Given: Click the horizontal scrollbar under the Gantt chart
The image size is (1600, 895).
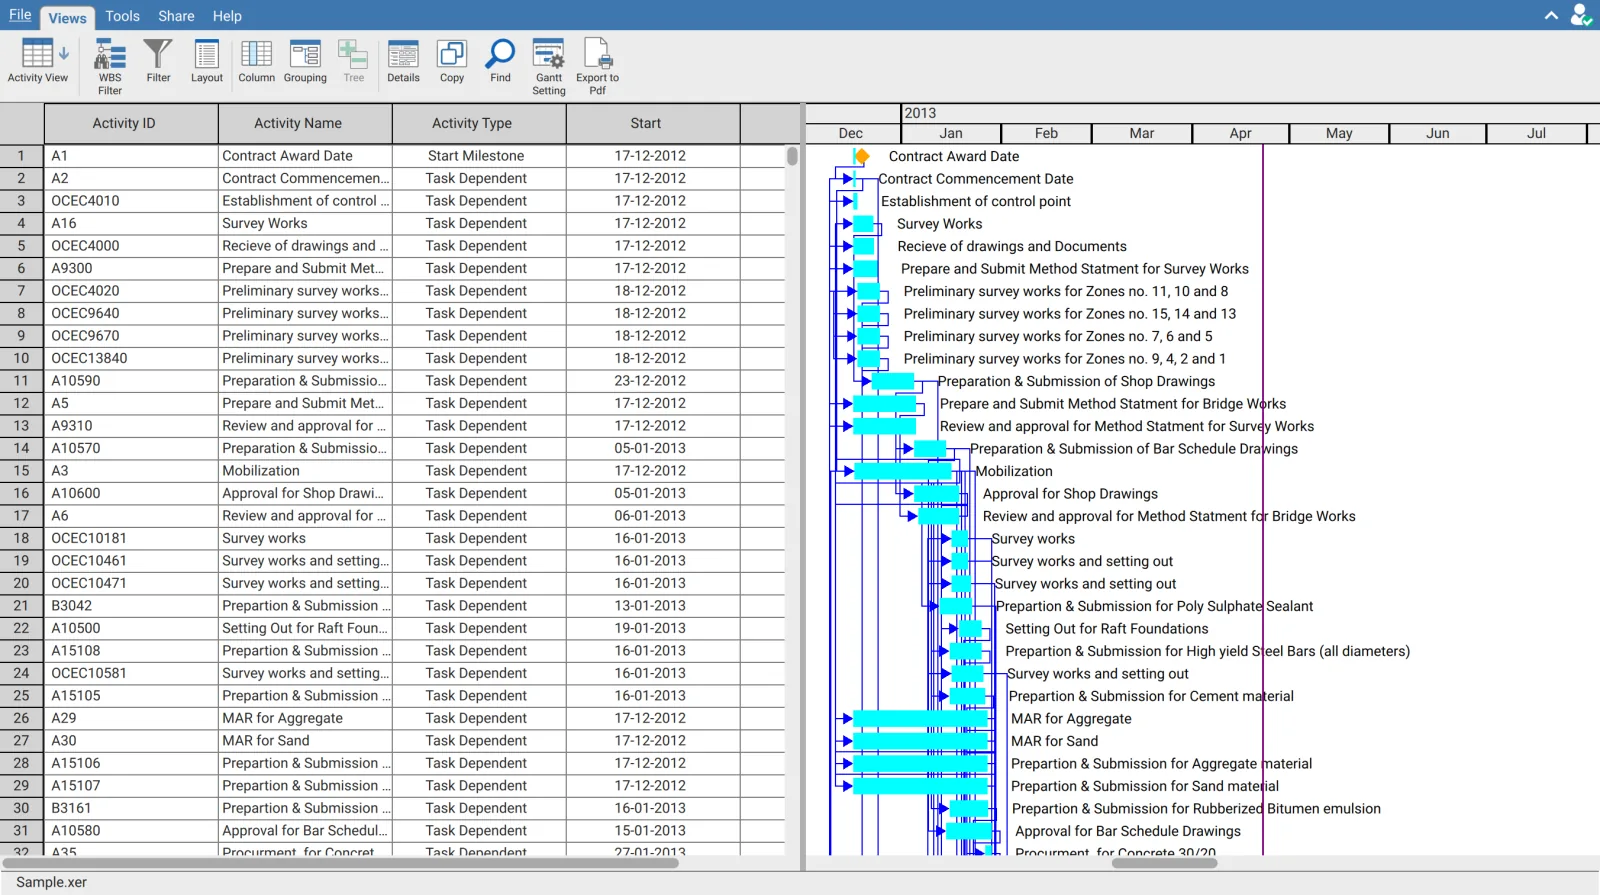Looking at the screenshot, I should 1164,863.
